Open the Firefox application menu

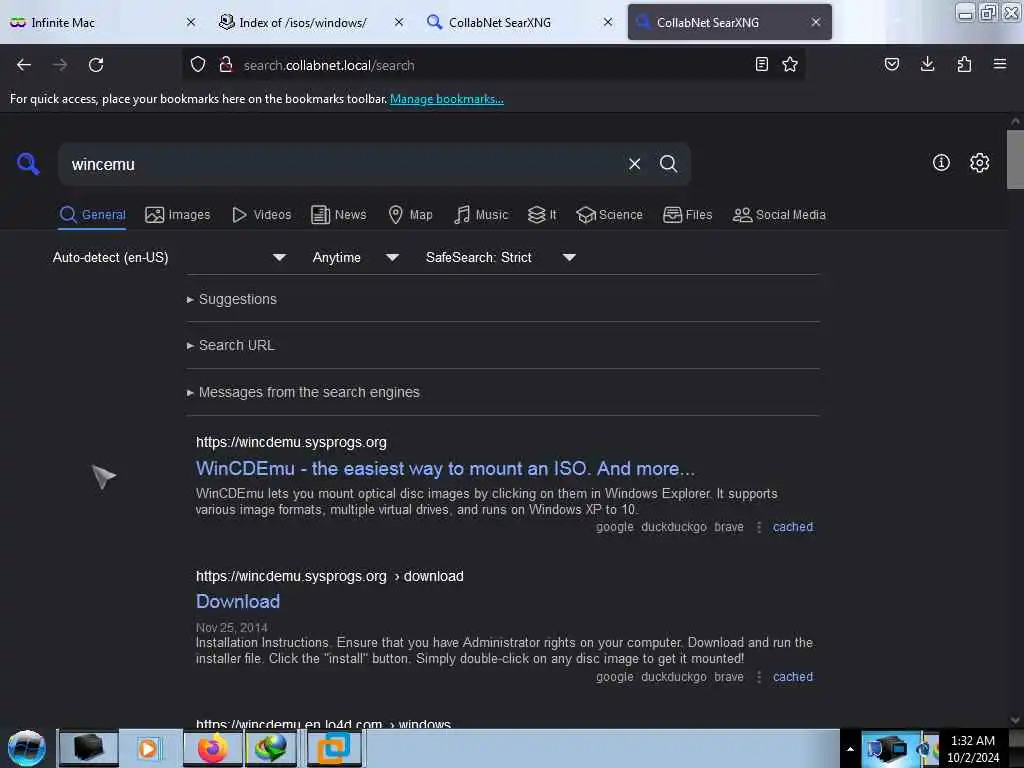1000,65
